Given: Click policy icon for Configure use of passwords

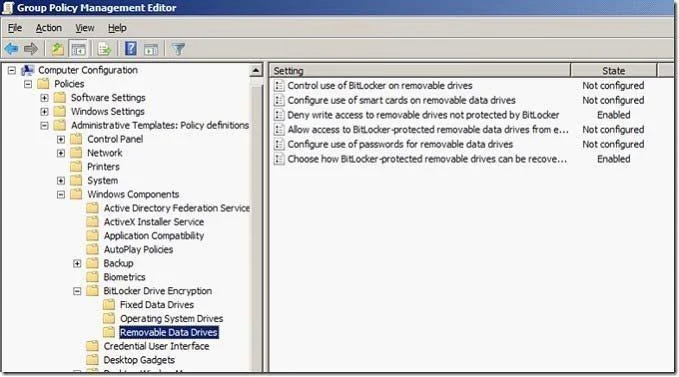Looking at the screenshot, I should click(x=279, y=145).
